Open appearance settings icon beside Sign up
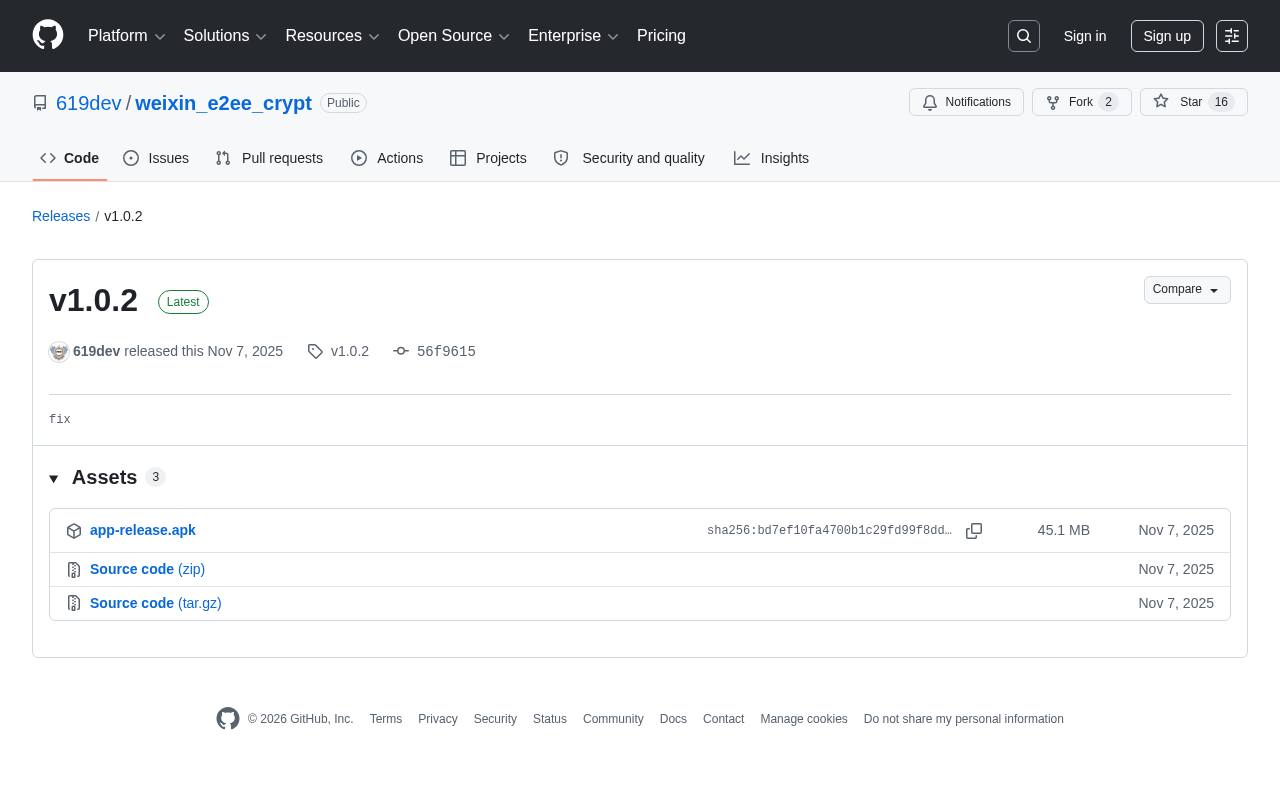The image size is (1280, 800). point(1232,36)
